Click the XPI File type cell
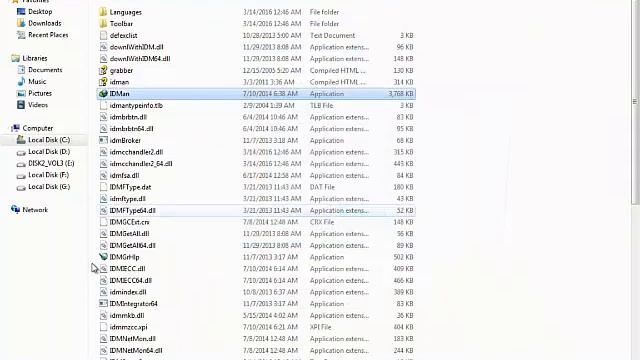Screen dimensions: 640x360 [320, 327]
